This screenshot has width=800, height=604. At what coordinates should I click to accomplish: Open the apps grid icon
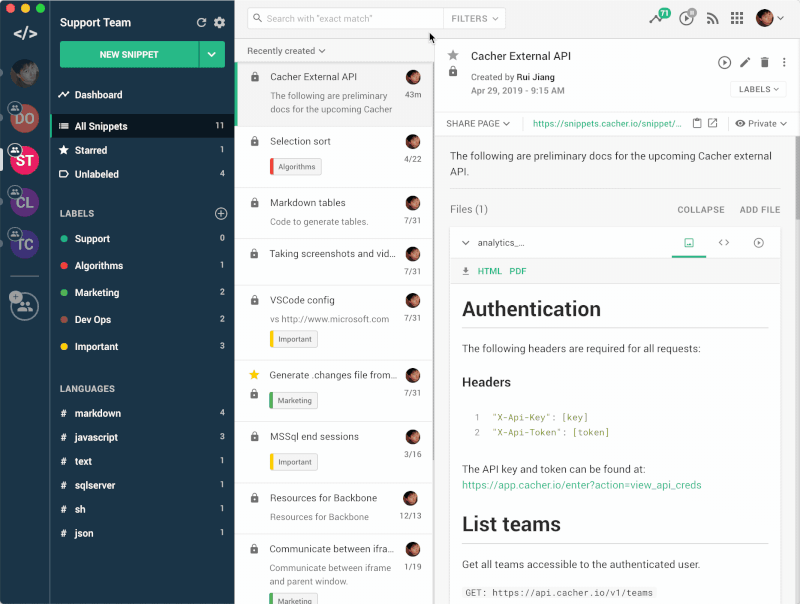pyautogui.click(x=737, y=18)
